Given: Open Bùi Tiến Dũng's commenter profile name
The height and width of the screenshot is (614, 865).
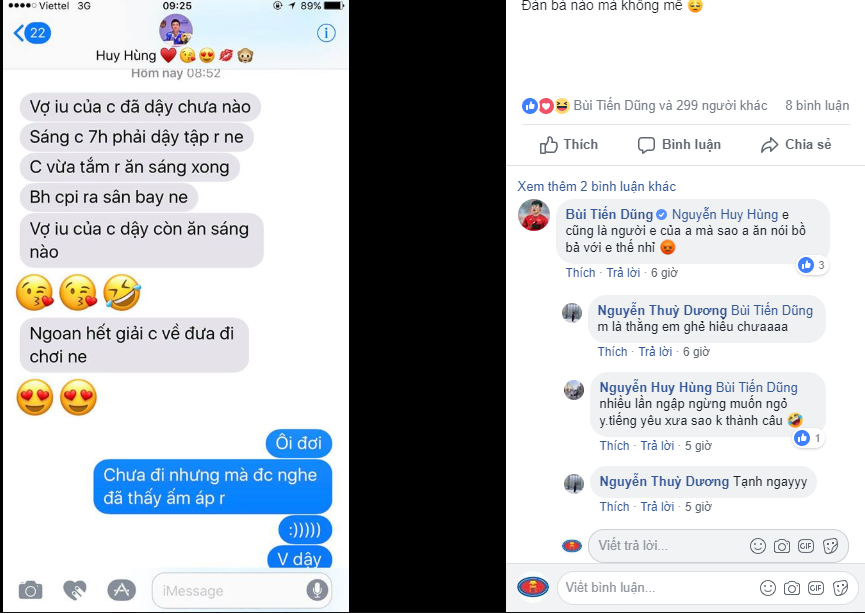Looking at the screenshot, I should tap(609, 215).
